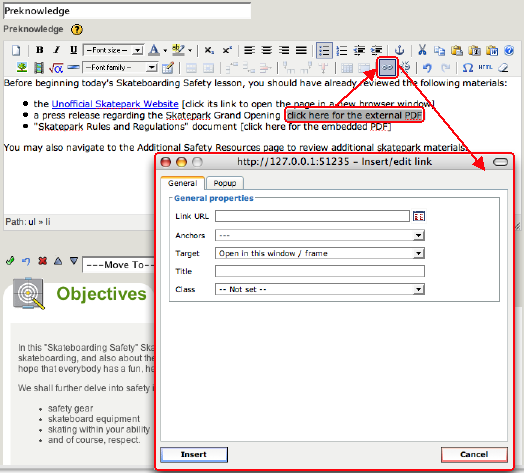Apply superscript formatting
The width and height of the screenshot is (524, 473).
pos(227,50)
